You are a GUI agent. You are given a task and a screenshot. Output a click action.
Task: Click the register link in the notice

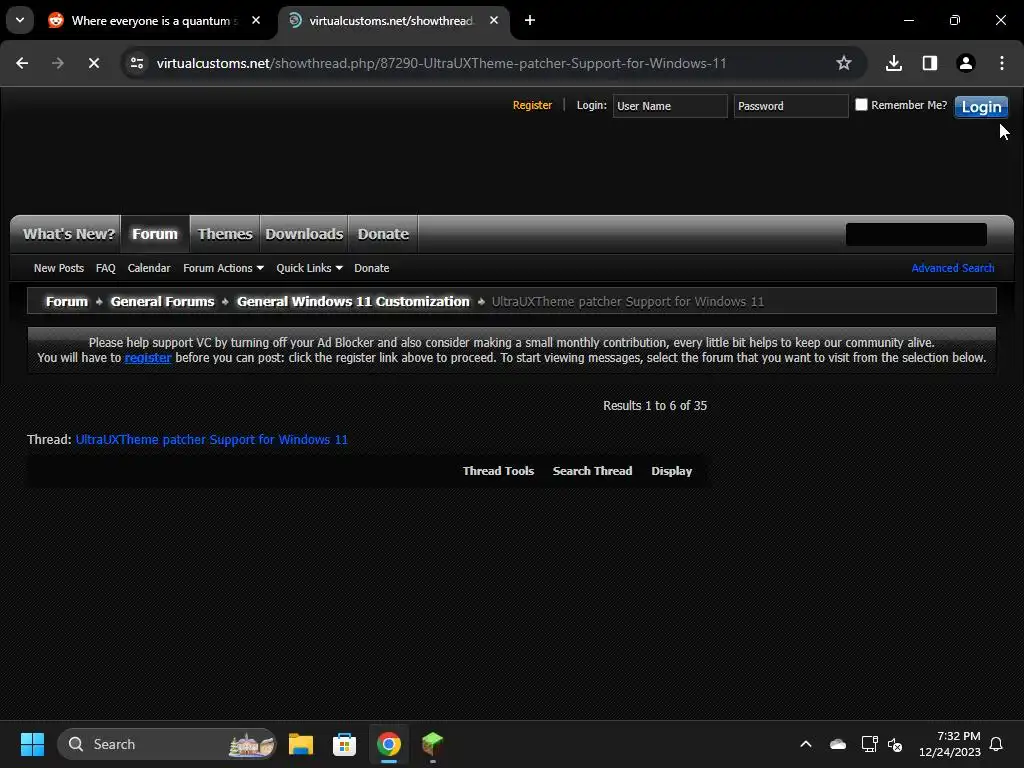tap(148, 358)
